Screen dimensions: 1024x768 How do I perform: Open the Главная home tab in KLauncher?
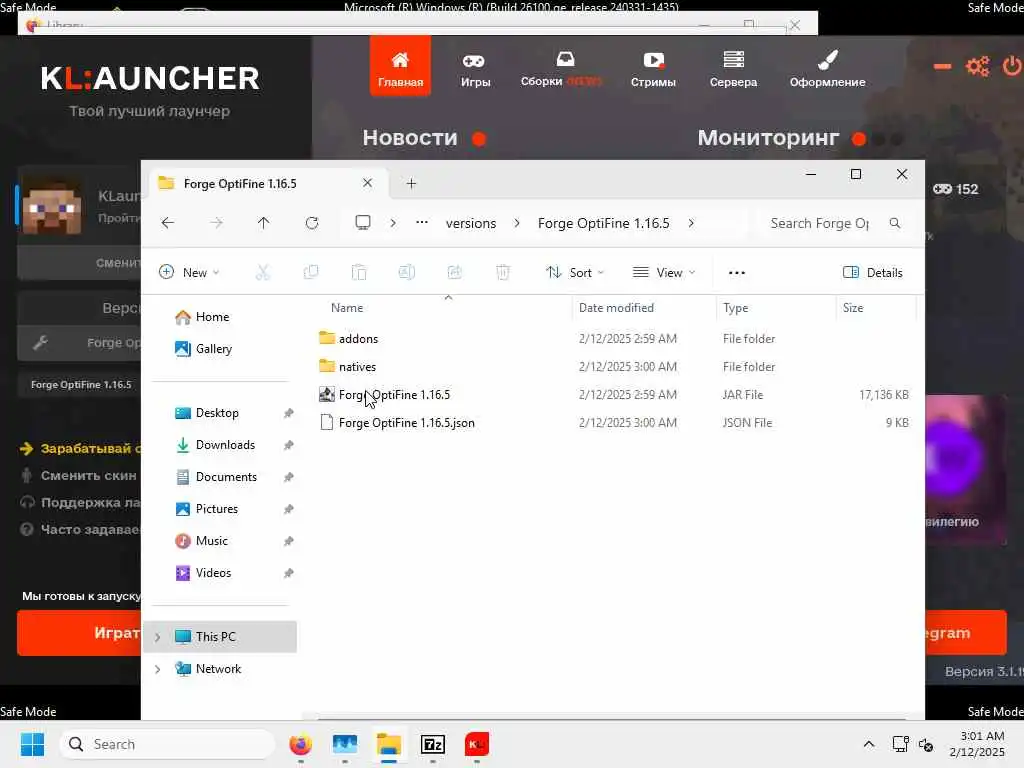click(x=400, y=67)
